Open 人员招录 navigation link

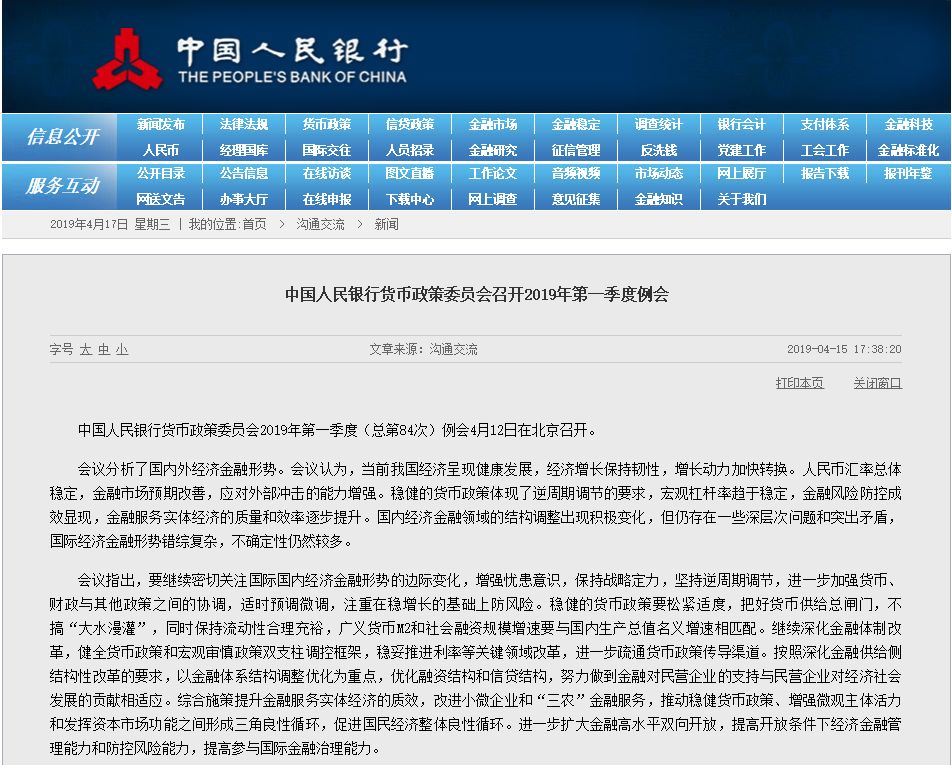(410, 150)
